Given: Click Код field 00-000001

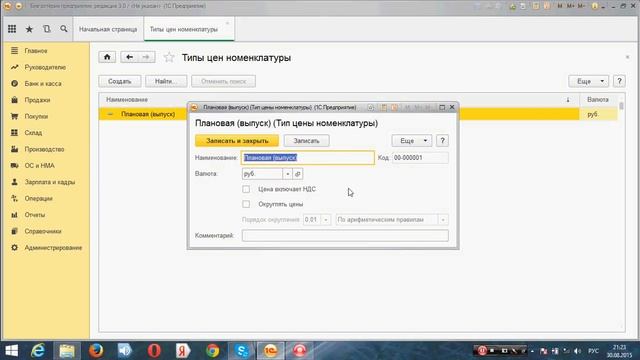Looking at the screenshot, I should pyautogui.click(x=420, y=158).
